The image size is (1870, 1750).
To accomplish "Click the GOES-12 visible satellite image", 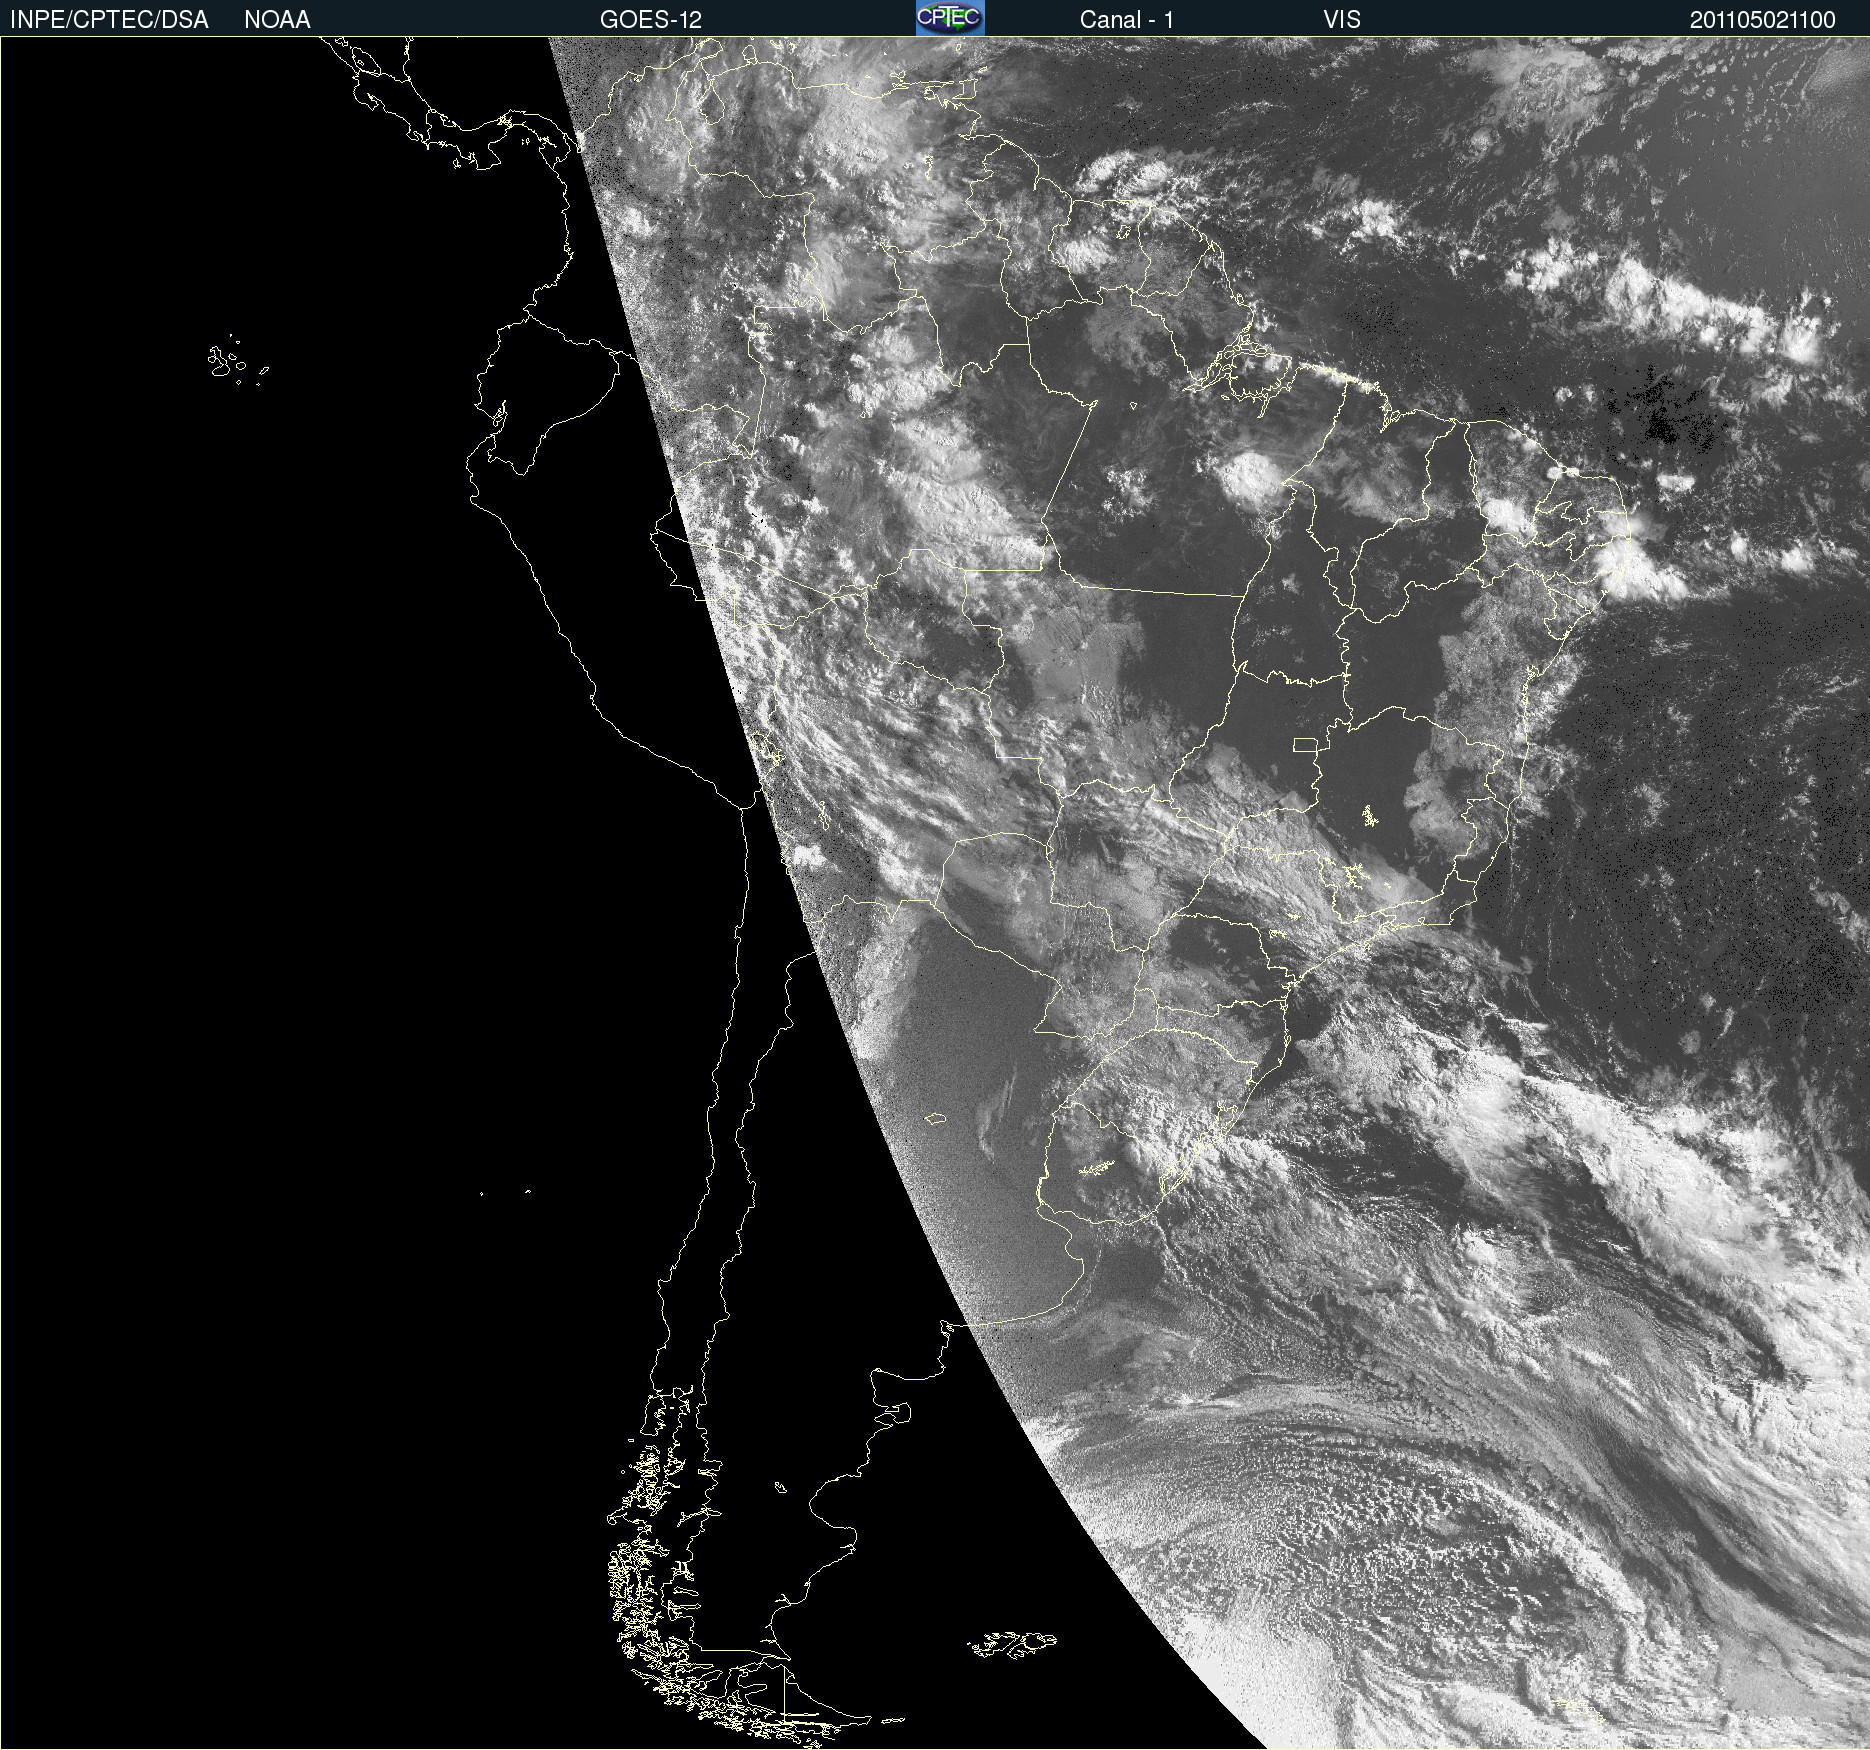I will [x=935, y=893].
